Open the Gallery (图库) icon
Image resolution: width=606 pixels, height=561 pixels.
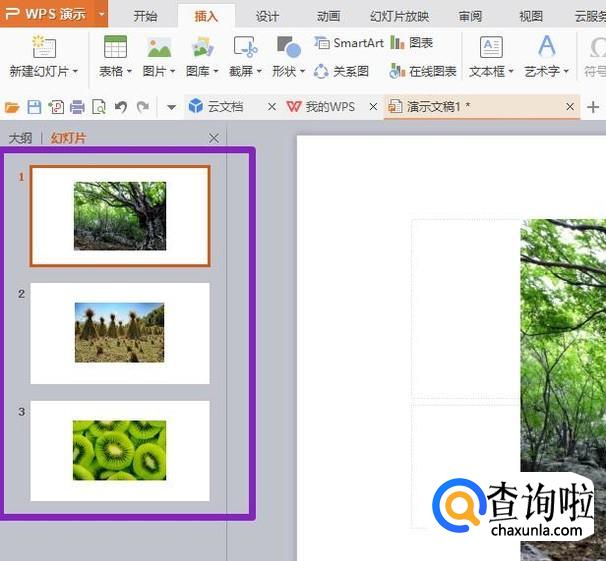[x=202, y=47]
